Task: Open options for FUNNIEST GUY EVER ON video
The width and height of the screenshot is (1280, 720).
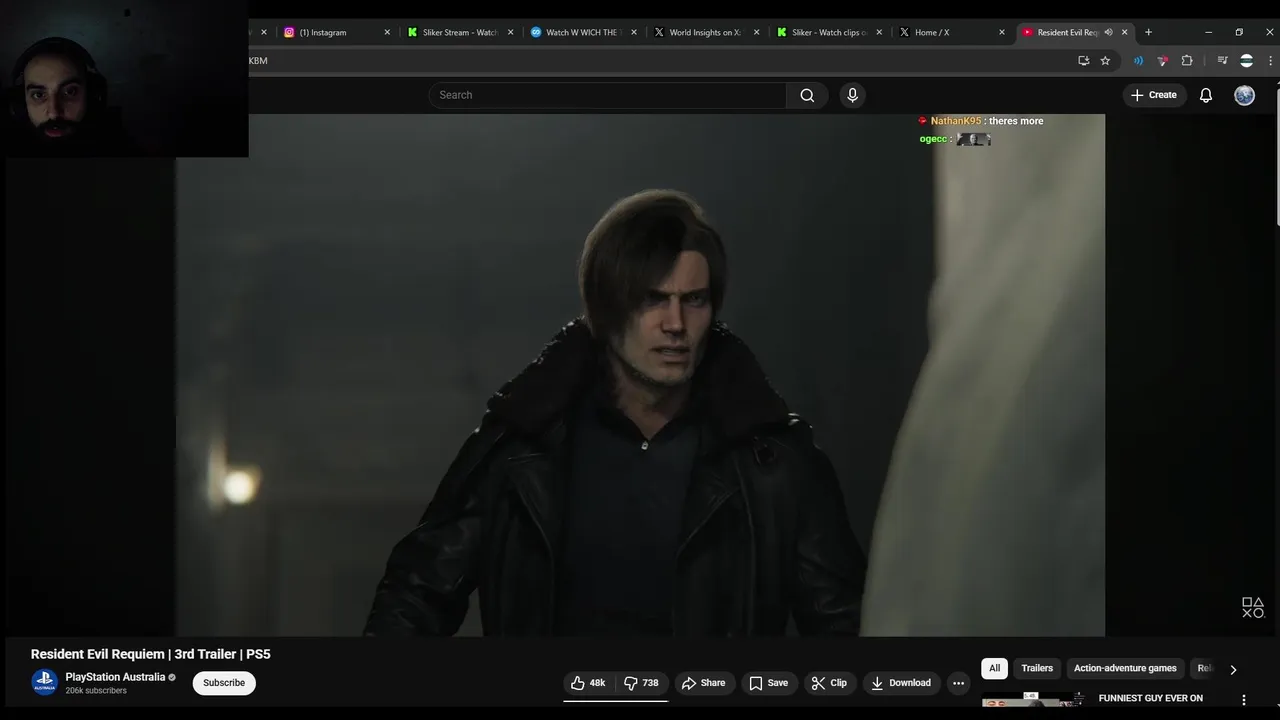Action: (1244, 700)
